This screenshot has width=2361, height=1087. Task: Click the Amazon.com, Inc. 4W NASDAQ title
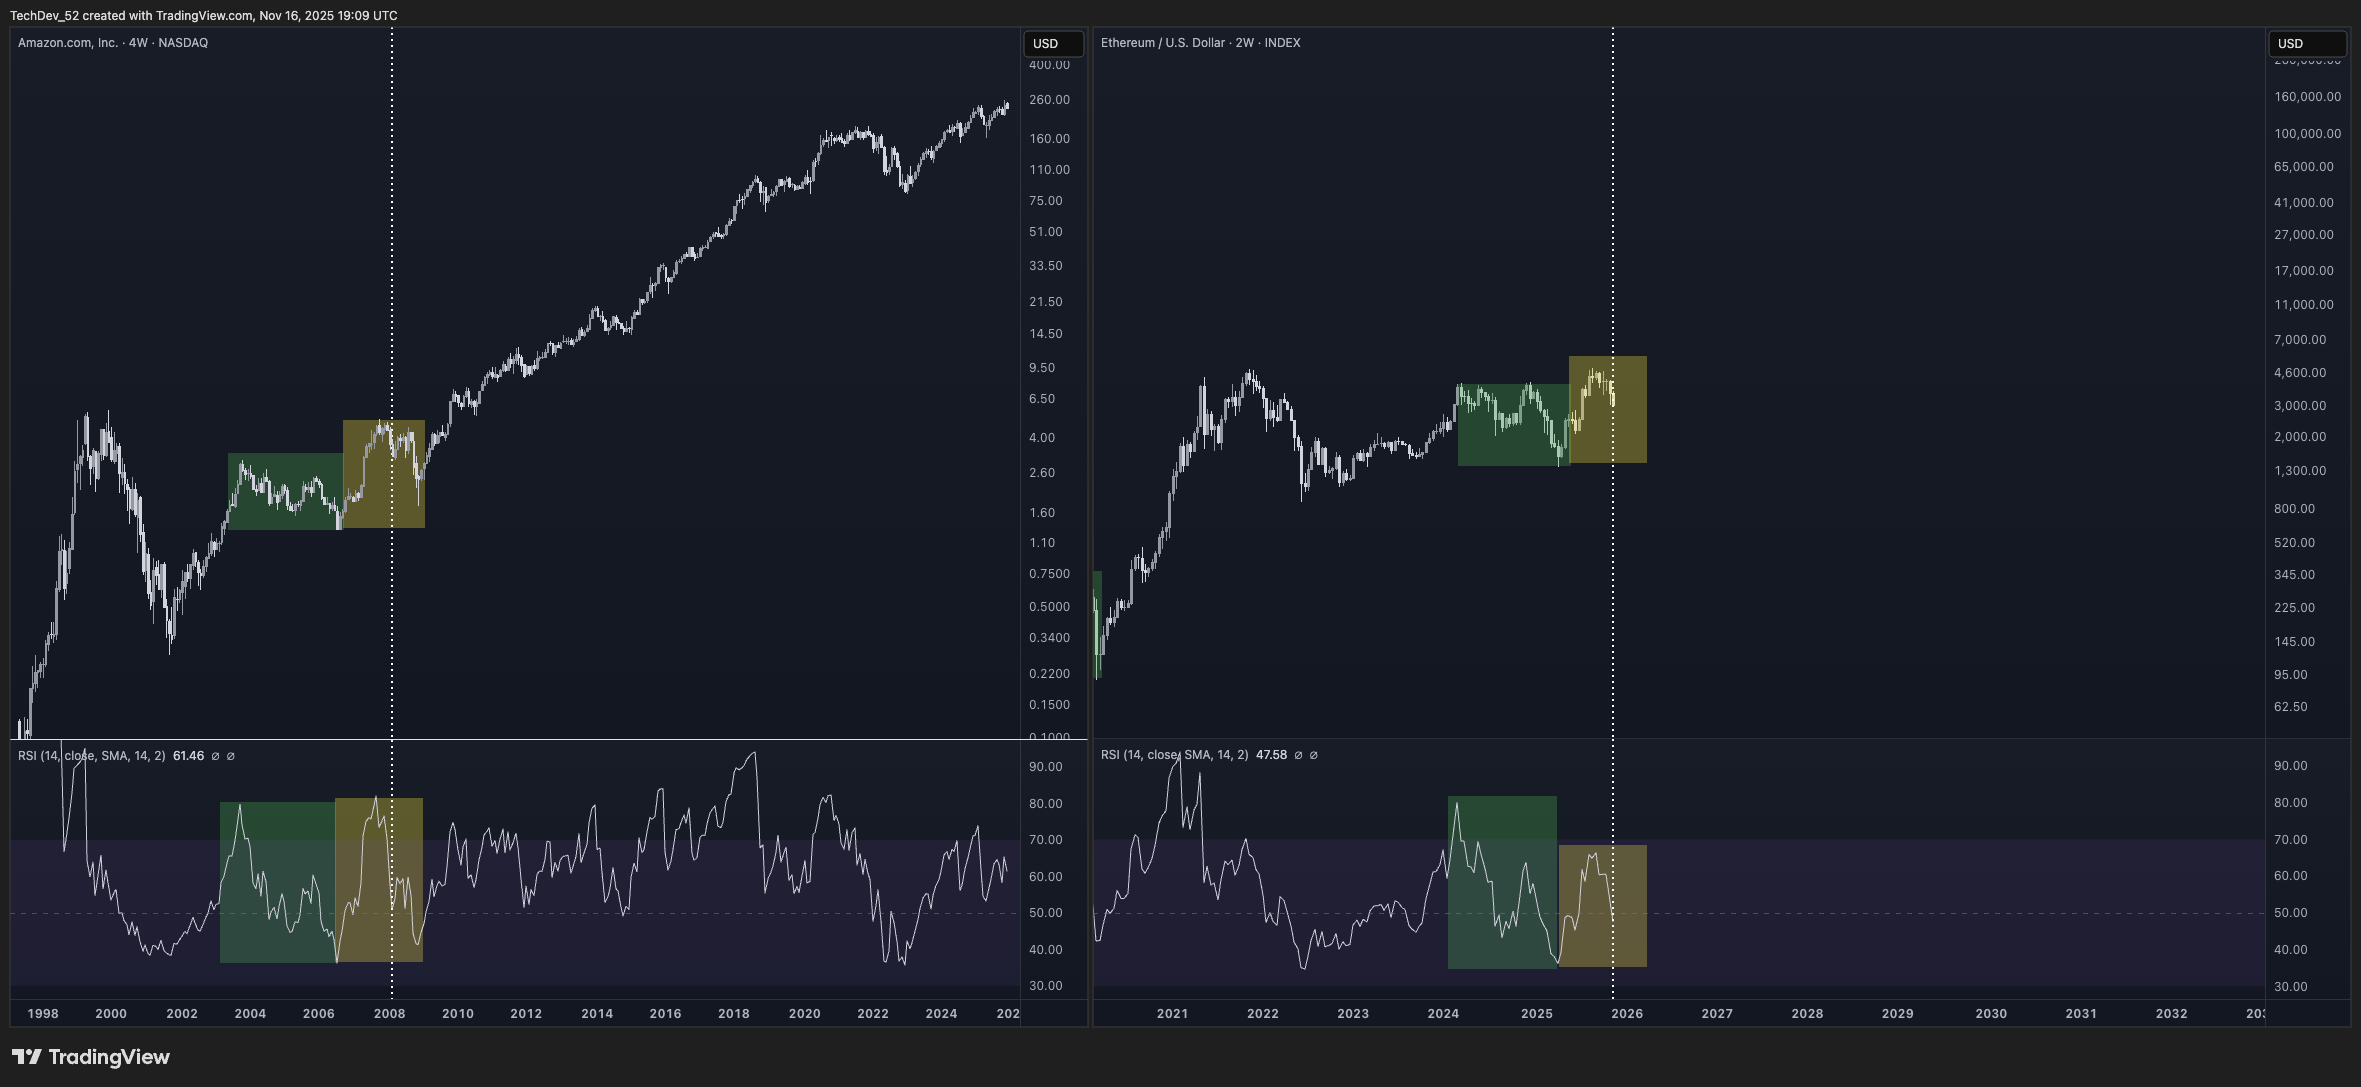coord(113,43)
